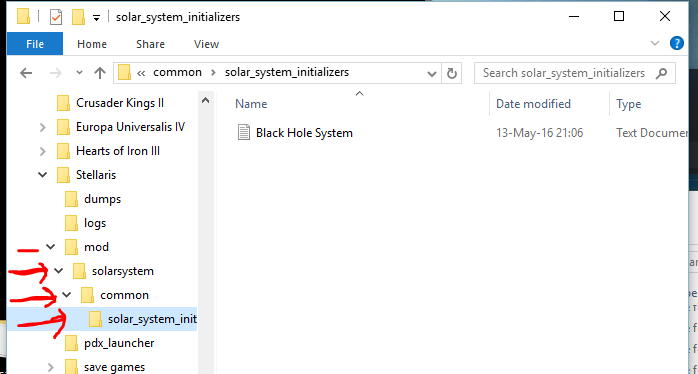This screenshot has height=374, width=698.
Task: Select Hearts of Iron III folder in tree
Action: click(x=118, y=151)
